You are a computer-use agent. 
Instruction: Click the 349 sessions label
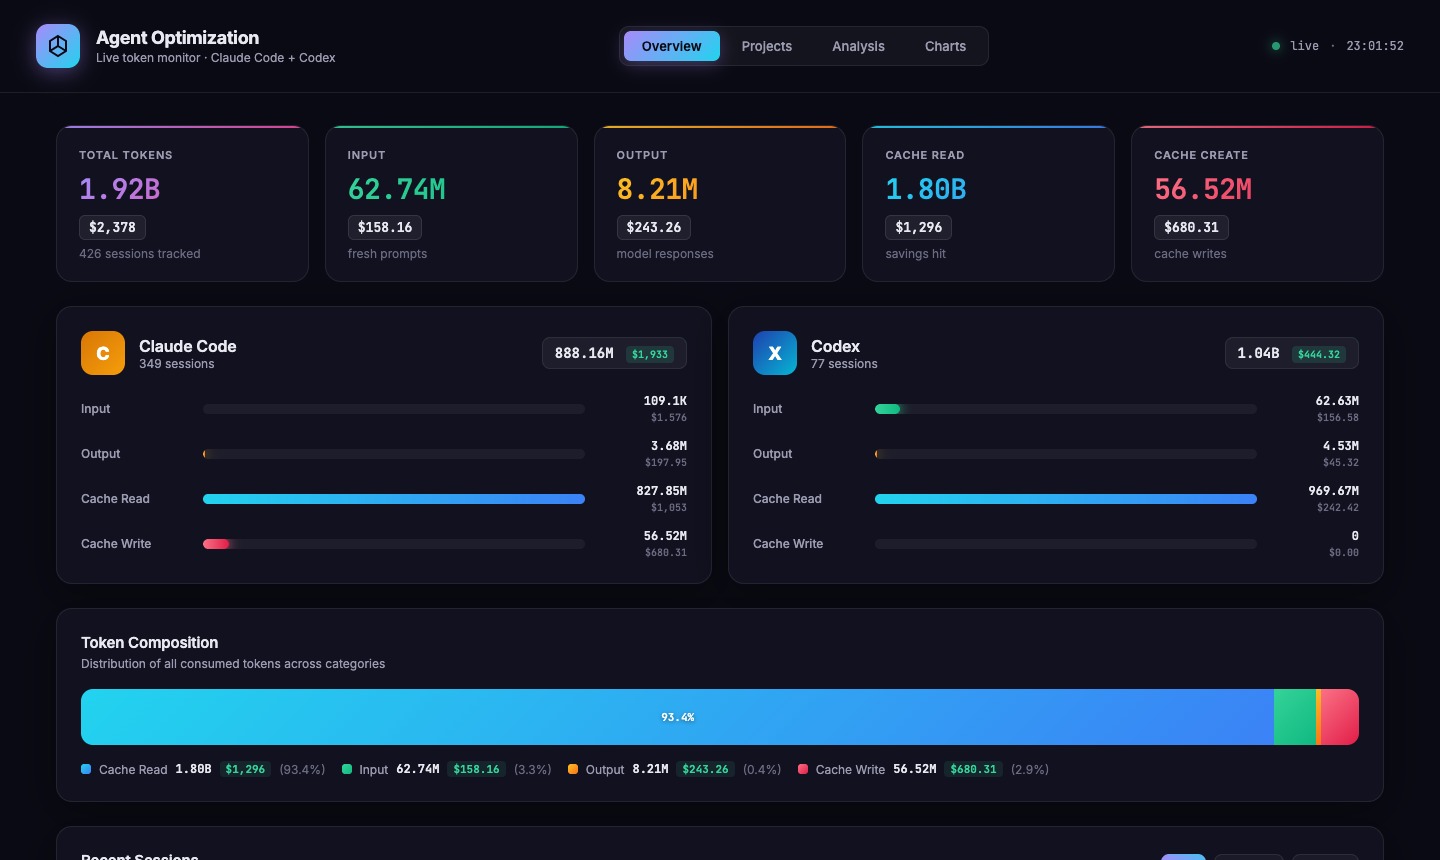pyautogui.click(x=177, y=364)
